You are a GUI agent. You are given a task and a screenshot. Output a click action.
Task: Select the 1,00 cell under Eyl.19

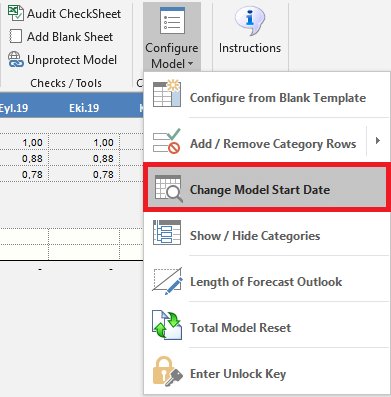pos(24,142)
